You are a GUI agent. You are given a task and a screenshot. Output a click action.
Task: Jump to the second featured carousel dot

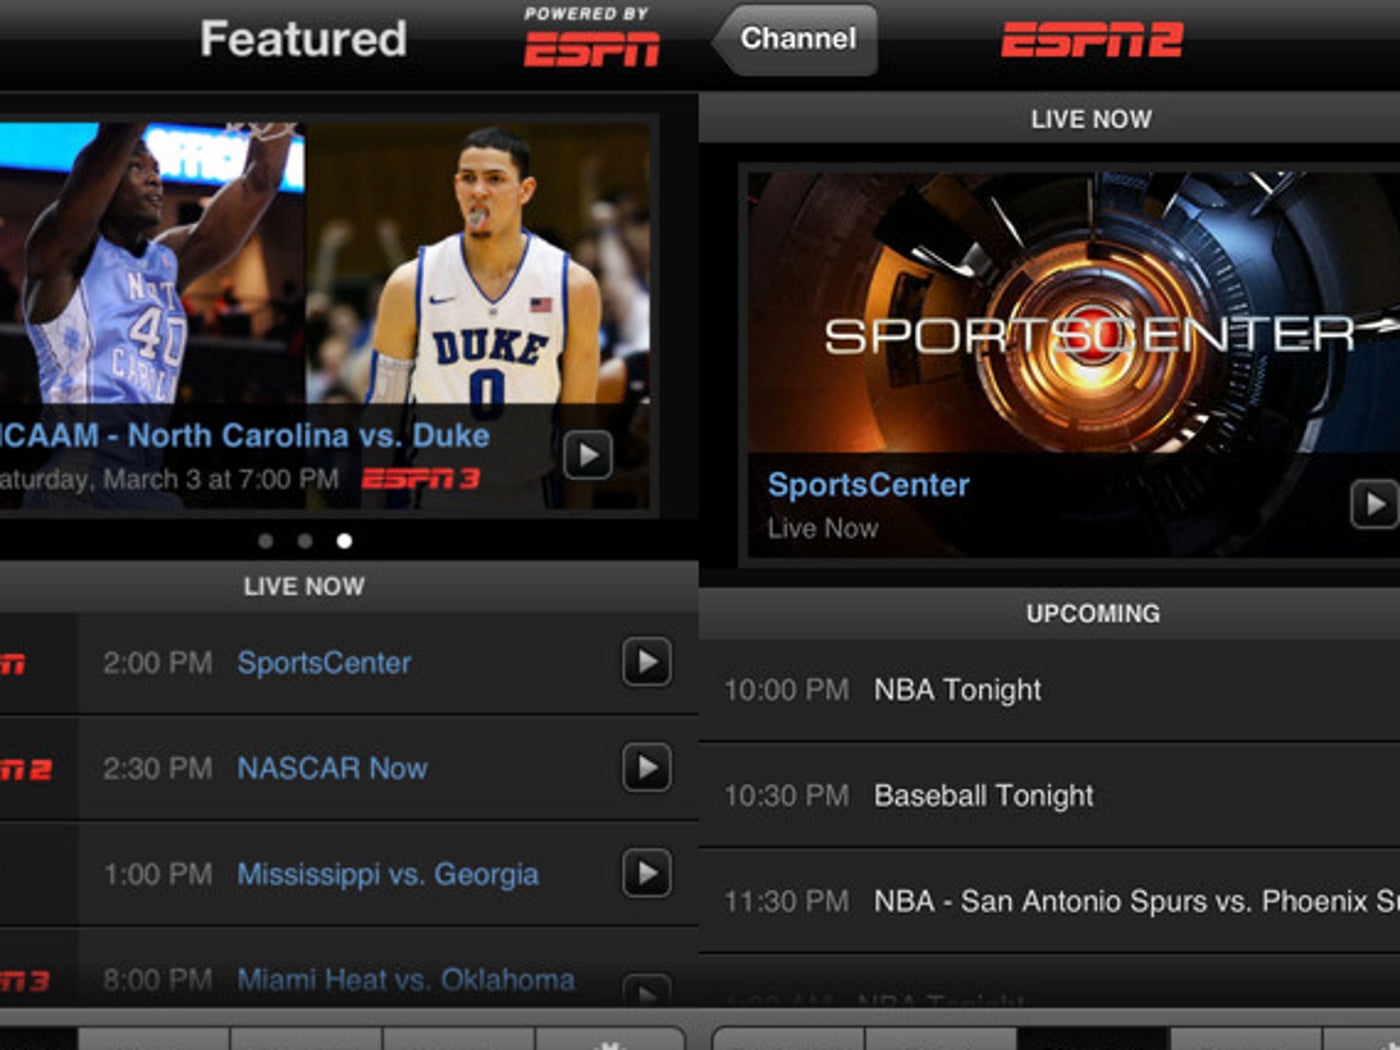(305, 541)
